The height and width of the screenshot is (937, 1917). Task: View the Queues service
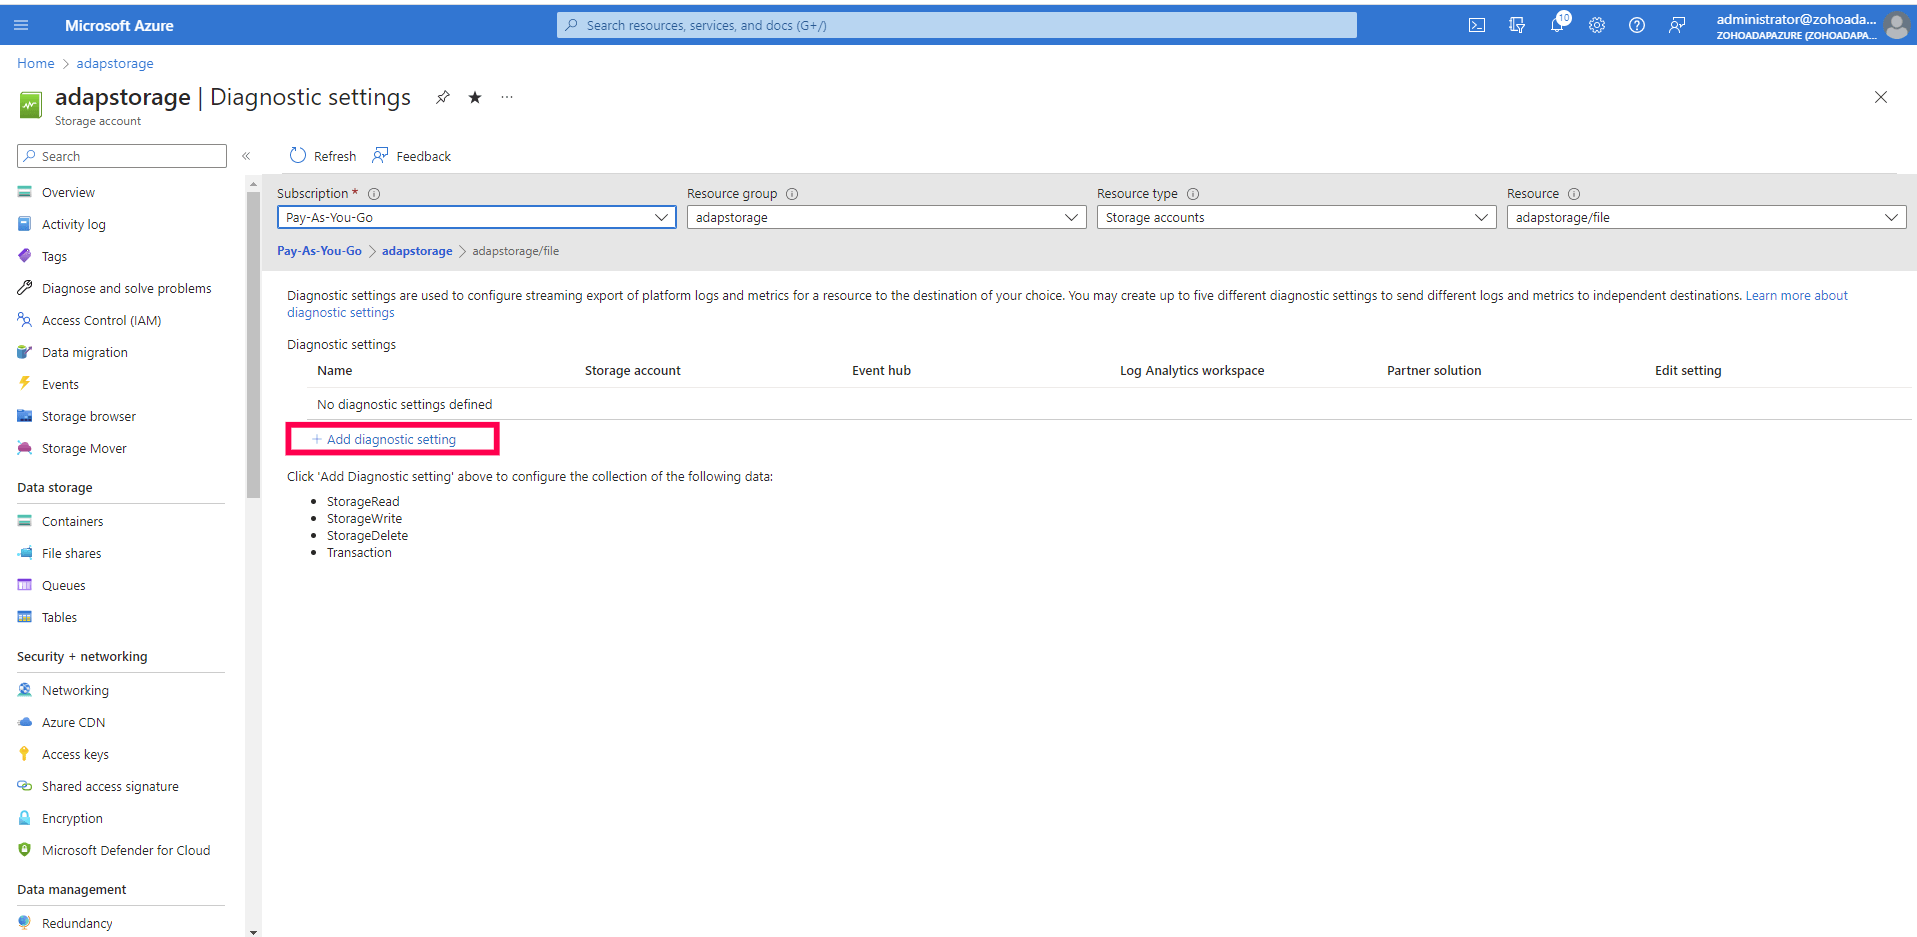tap(62, 584)
